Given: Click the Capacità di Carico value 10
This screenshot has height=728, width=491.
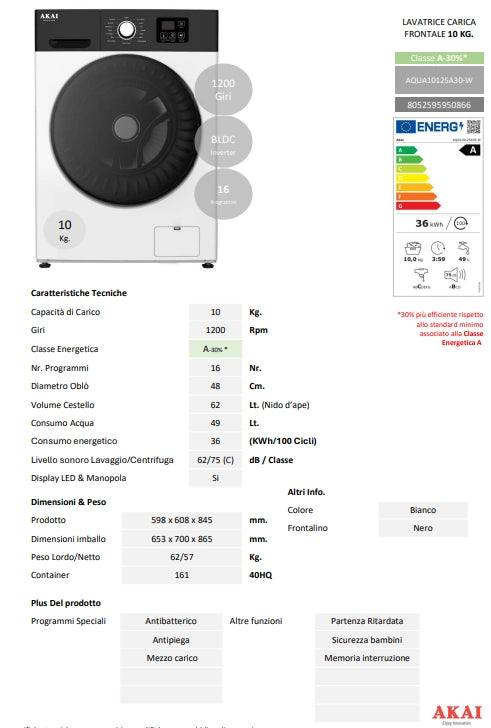Looking at the screenshot, I should (215, 312).
